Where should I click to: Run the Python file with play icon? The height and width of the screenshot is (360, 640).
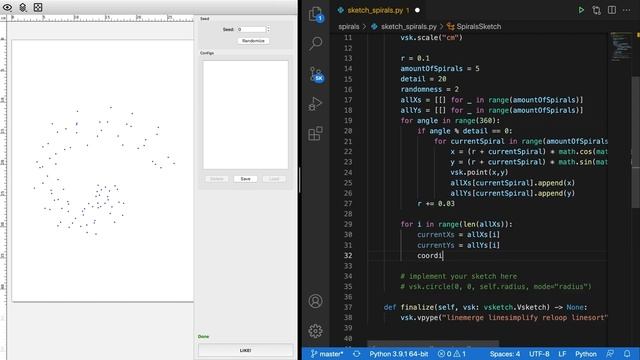581,10
